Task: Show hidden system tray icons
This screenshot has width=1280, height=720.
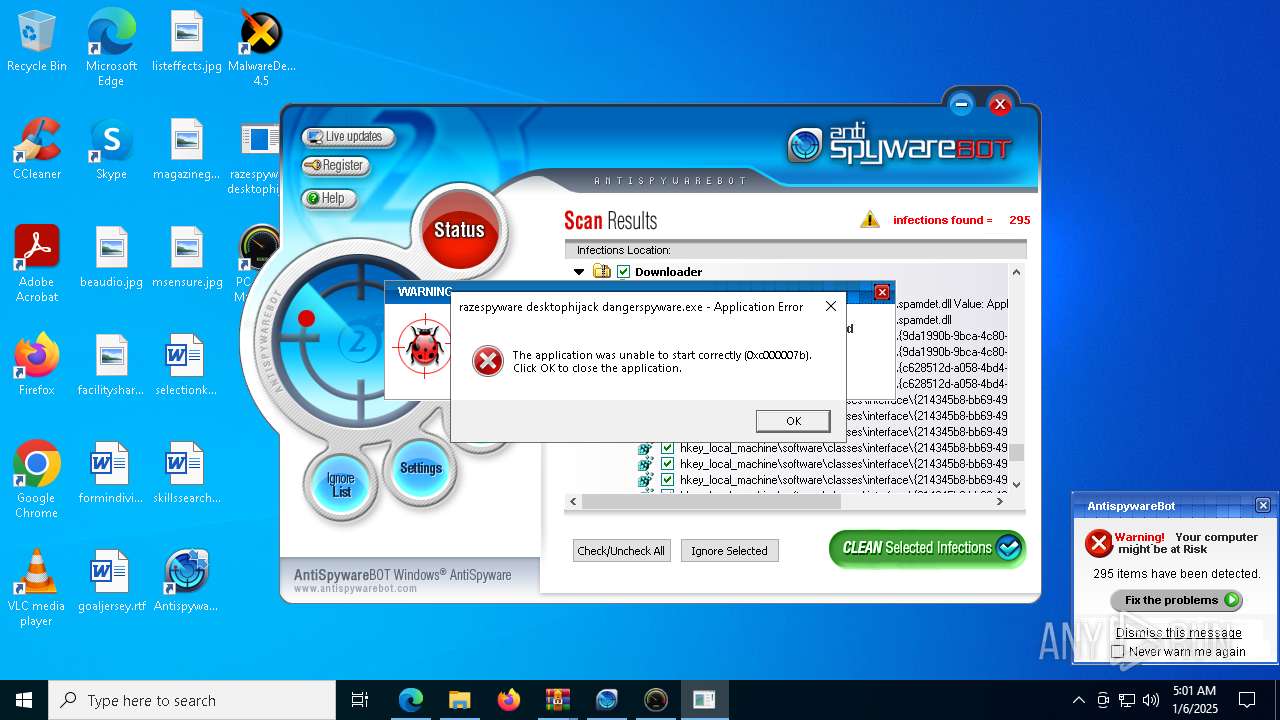Action: click(x=1078, y=700)
